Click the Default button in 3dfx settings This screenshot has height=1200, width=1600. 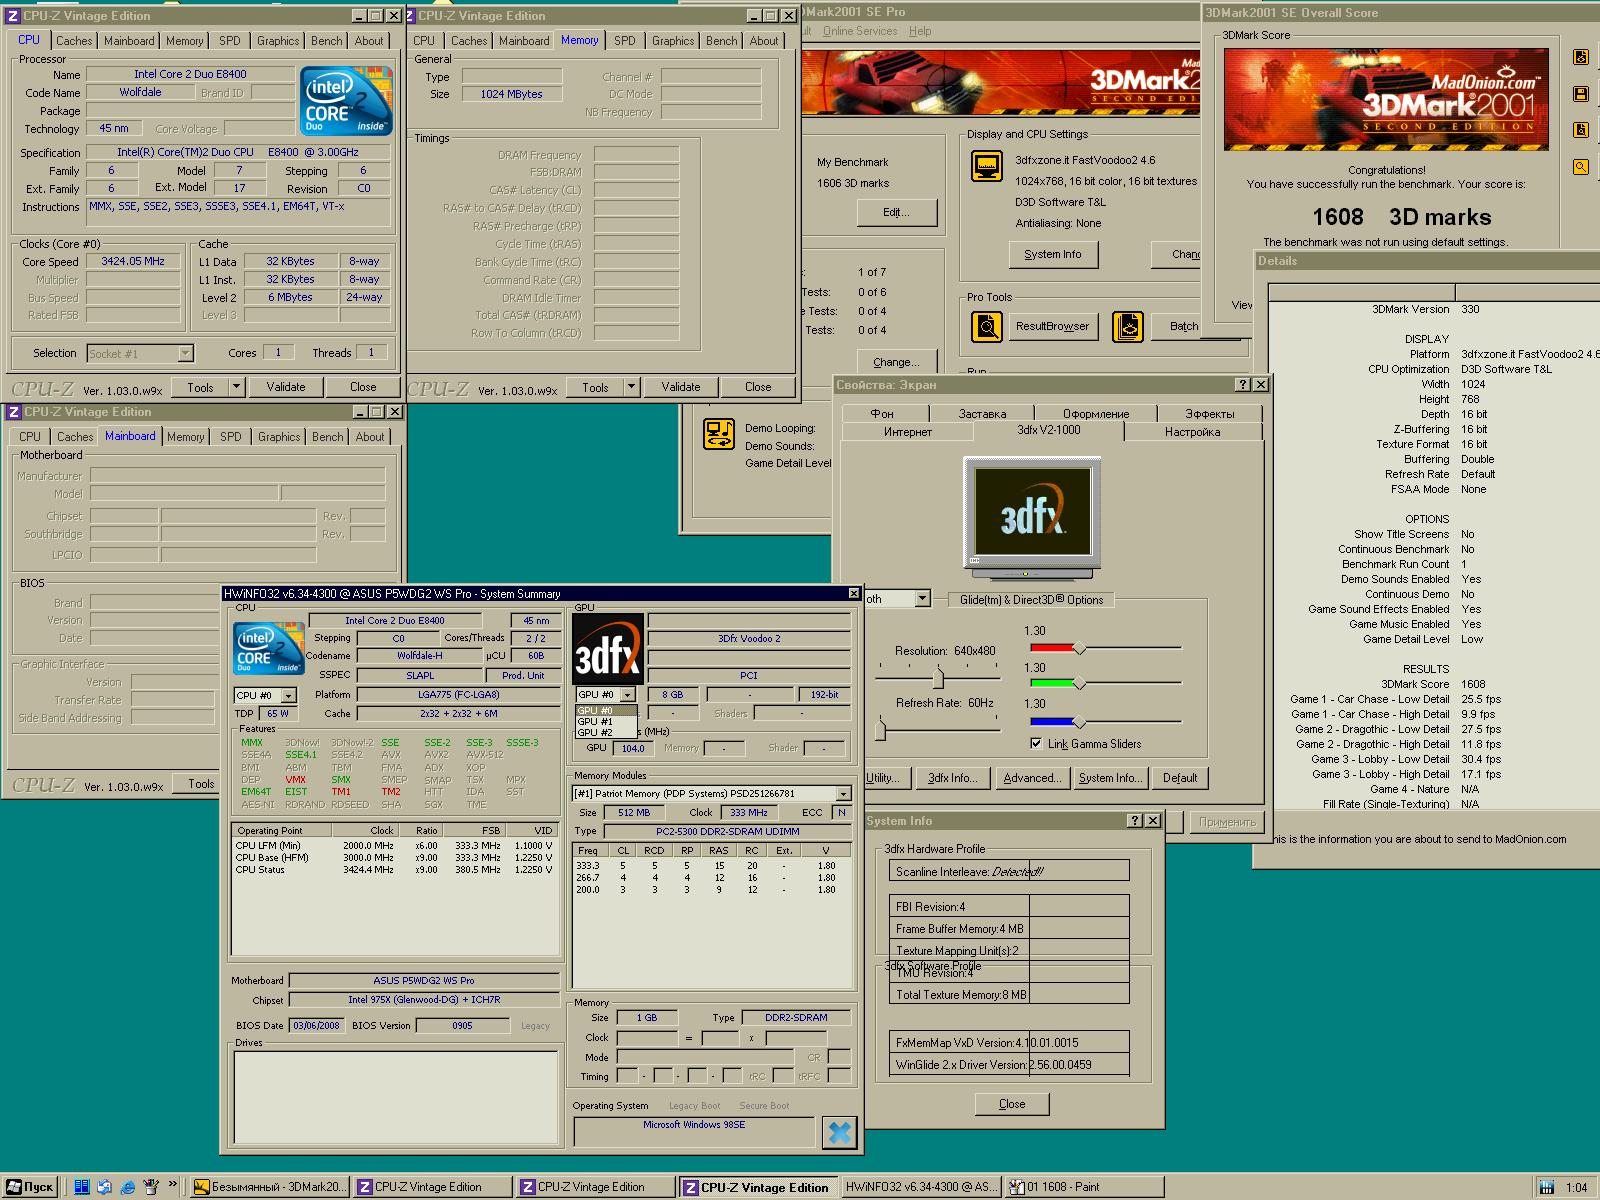point(1180,778)
